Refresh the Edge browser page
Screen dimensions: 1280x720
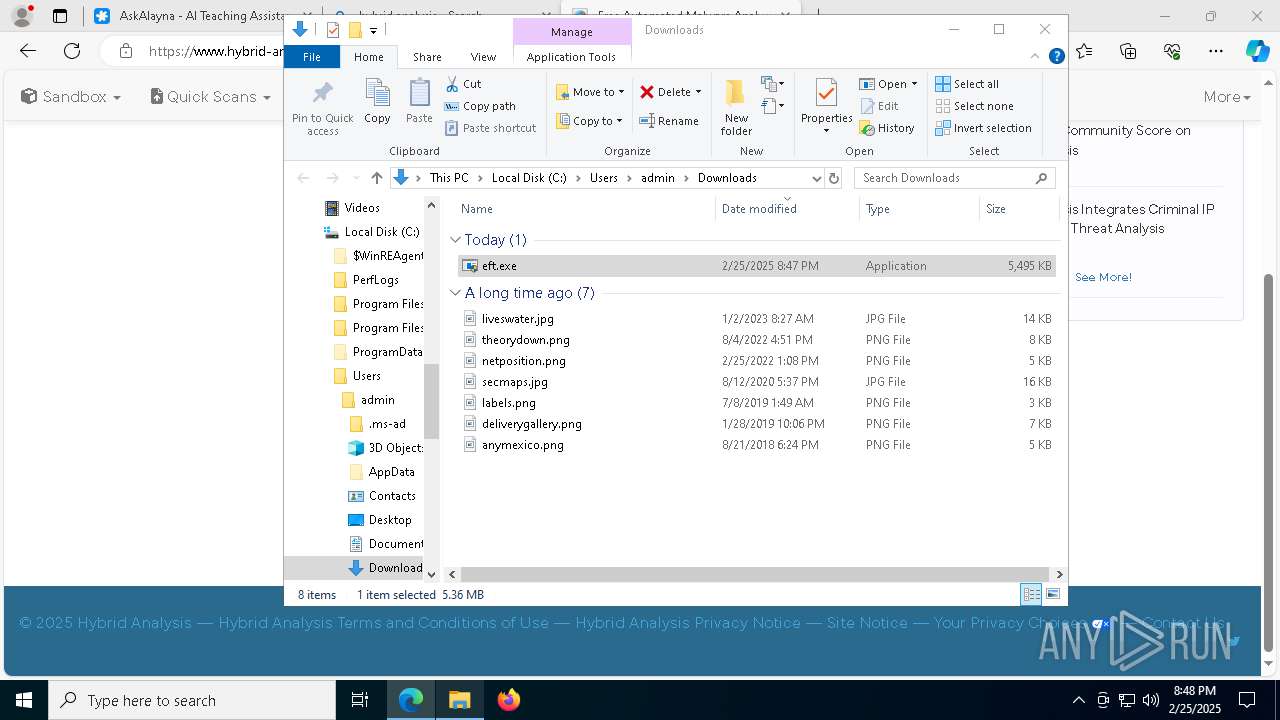click(72, 51)
